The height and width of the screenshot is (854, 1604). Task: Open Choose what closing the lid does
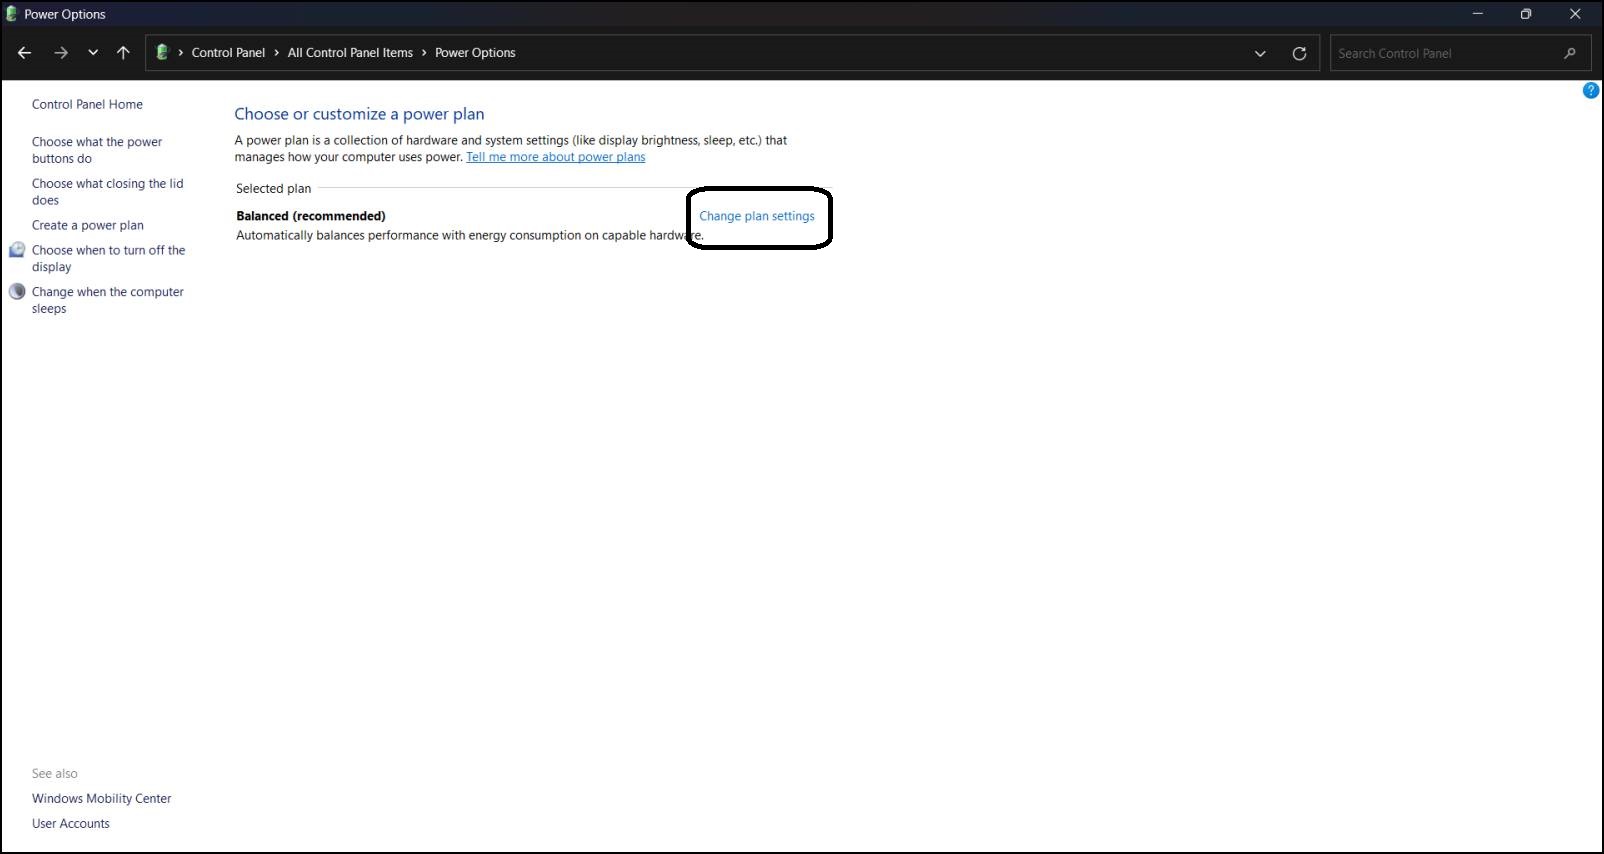107,192
